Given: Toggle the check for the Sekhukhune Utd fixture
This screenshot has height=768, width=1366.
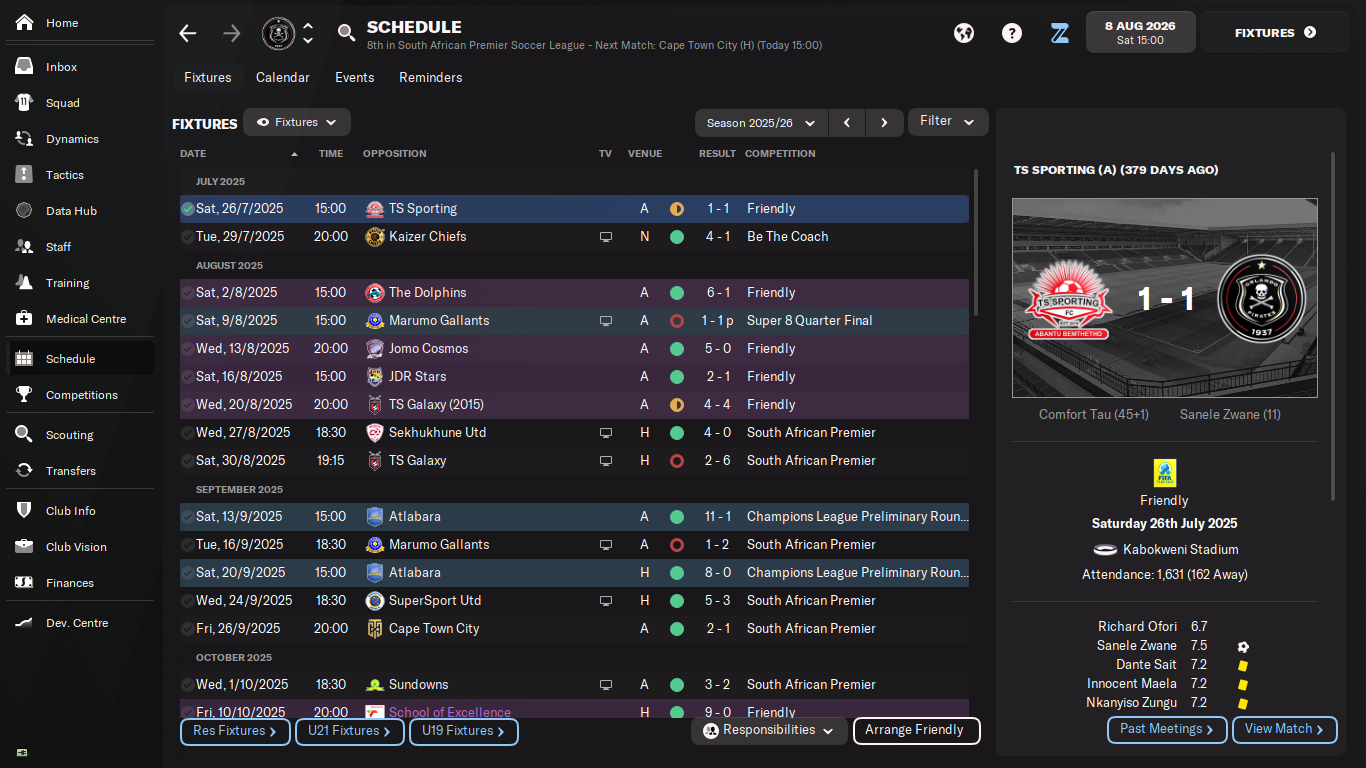Looking at the screenshot, I should tap(188, 433).
